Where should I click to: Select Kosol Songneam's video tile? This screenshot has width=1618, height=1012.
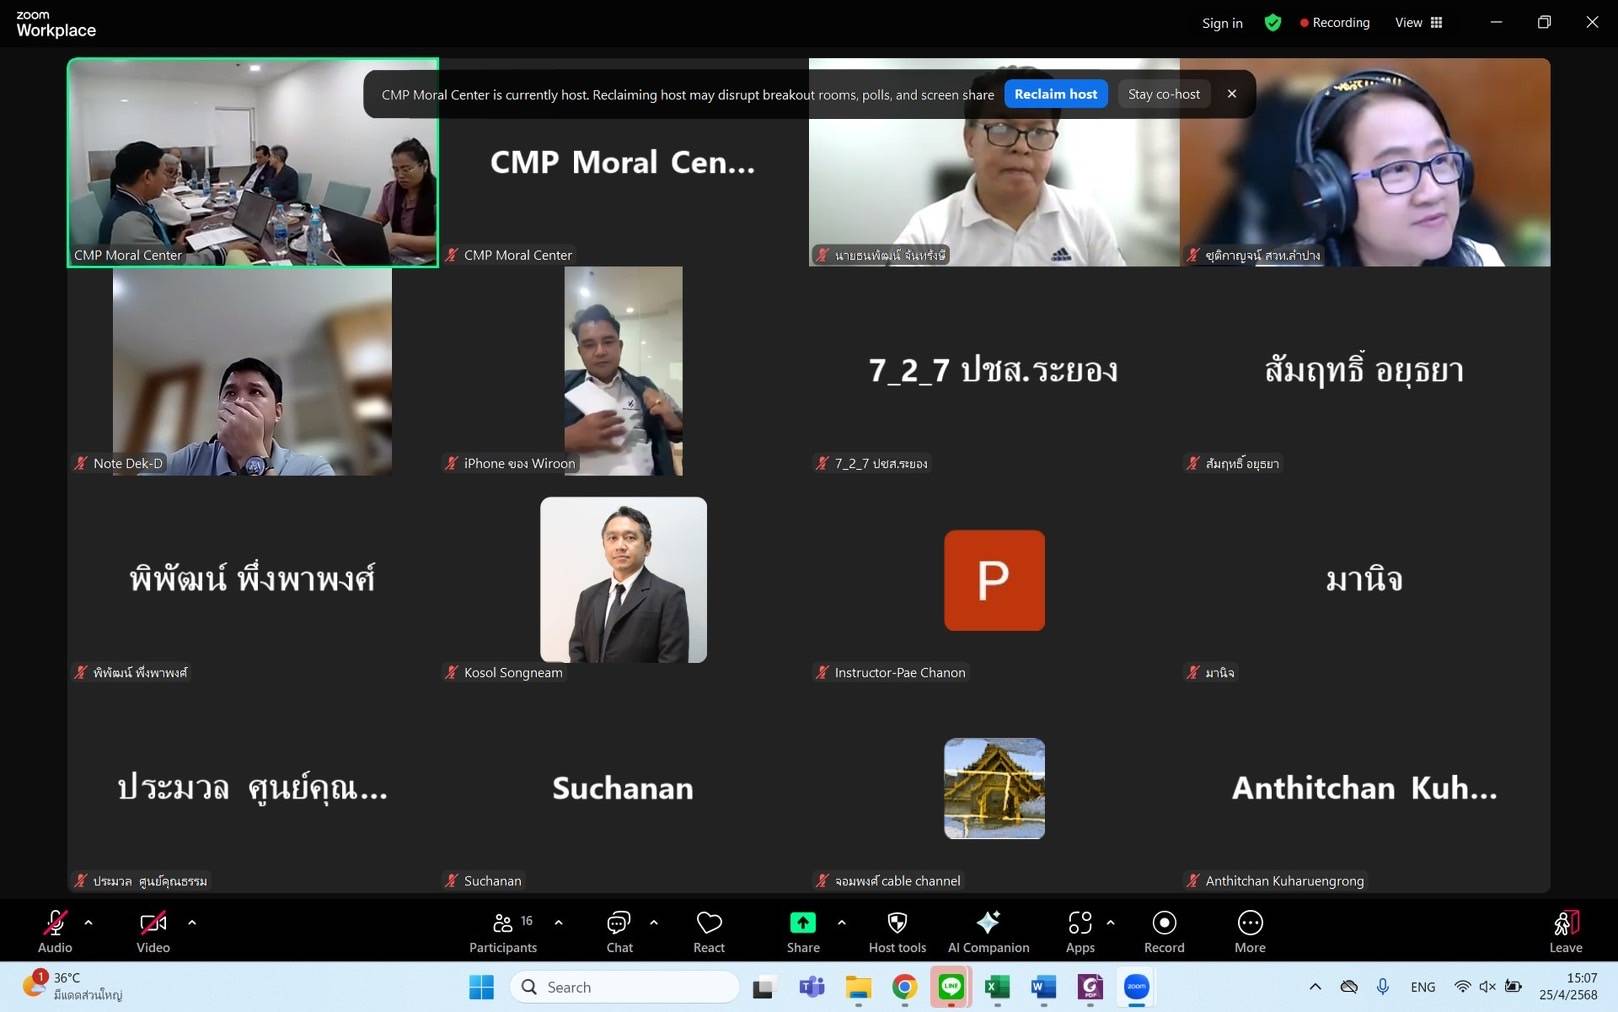[x=623, y=580]
